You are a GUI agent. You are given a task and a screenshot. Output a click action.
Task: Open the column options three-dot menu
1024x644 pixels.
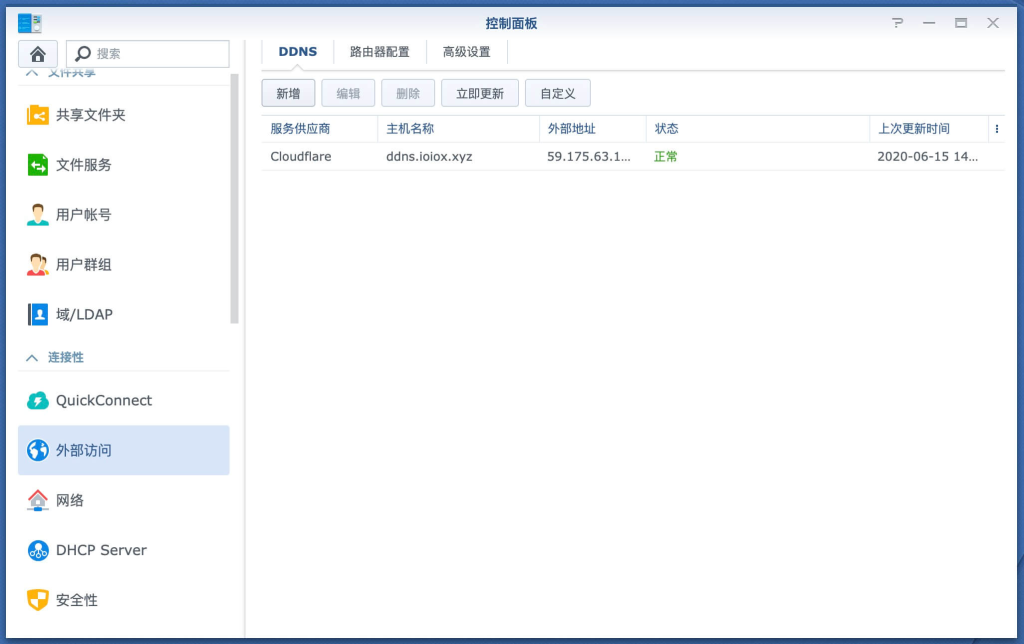tap(997, 129)
